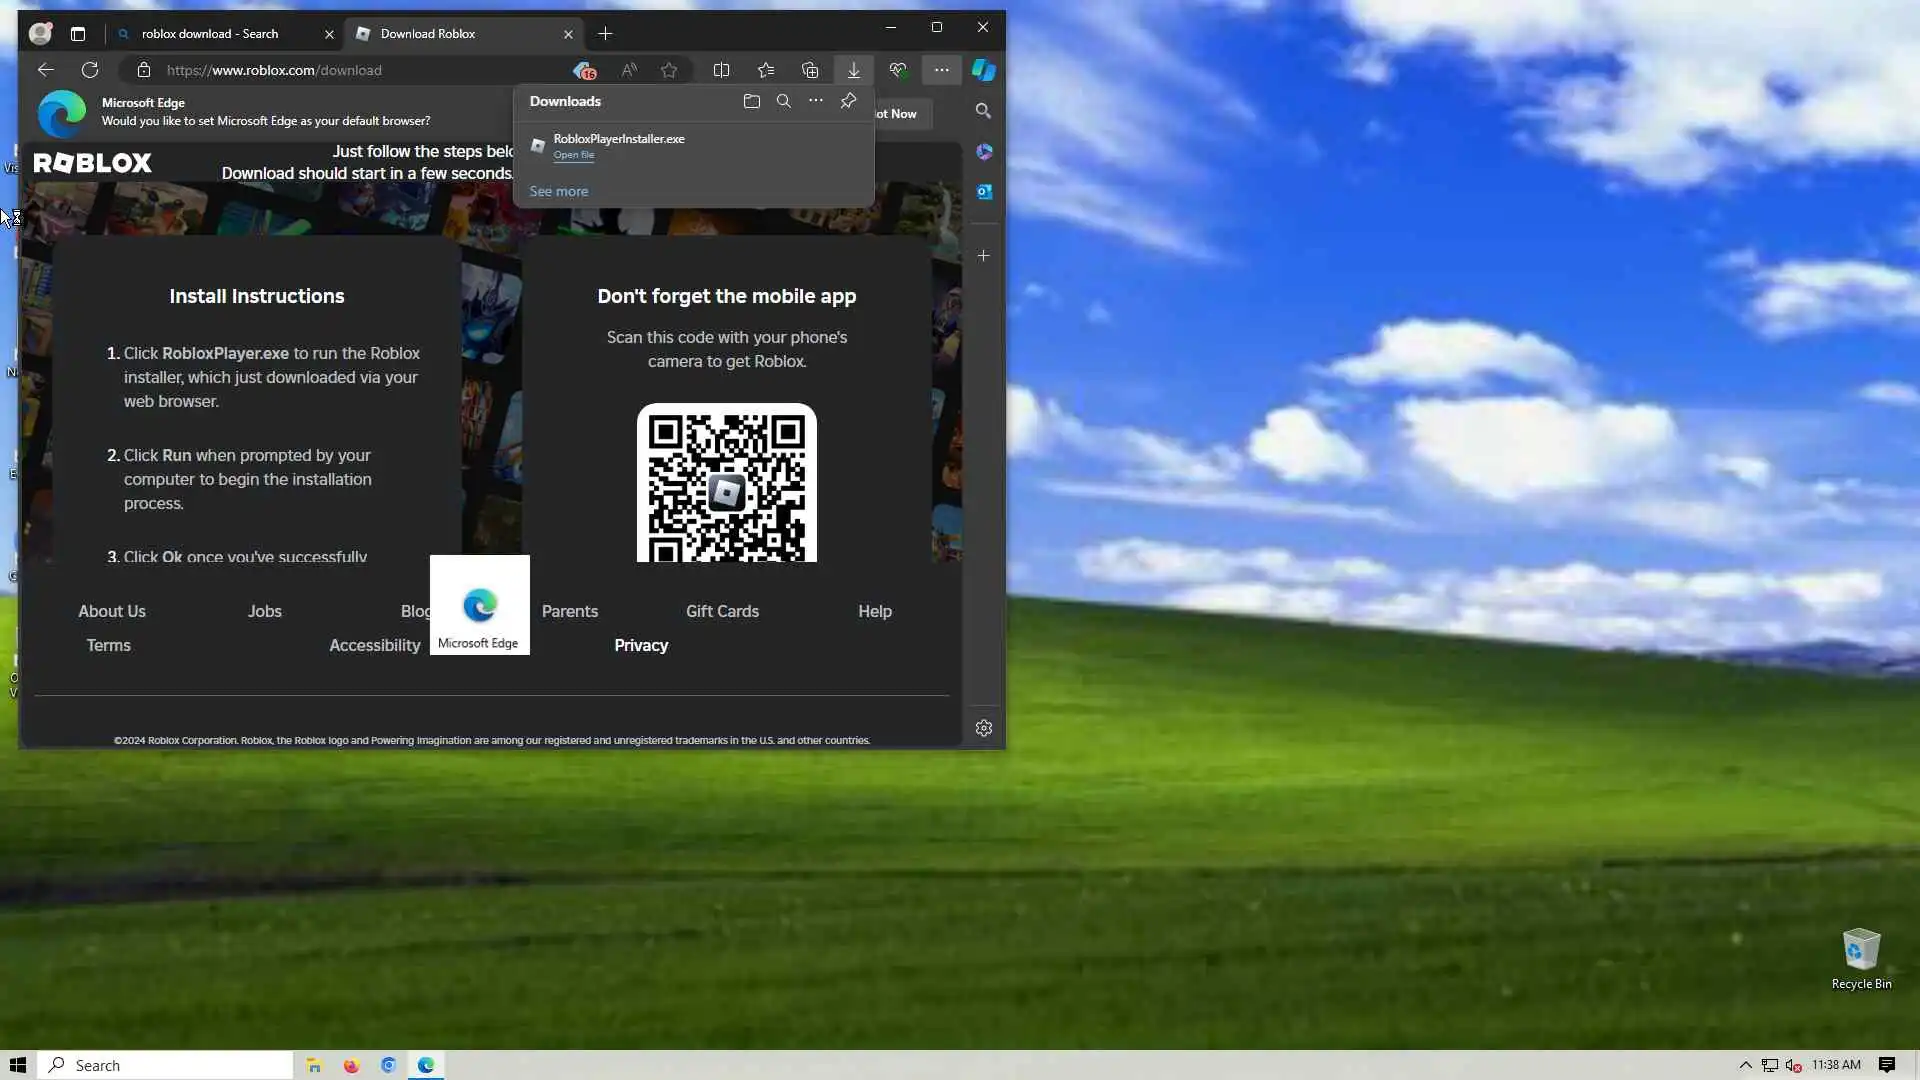Open Browser essentials heart icon
Viewport: 1920px width, 1080px height.
pos(897,70)
